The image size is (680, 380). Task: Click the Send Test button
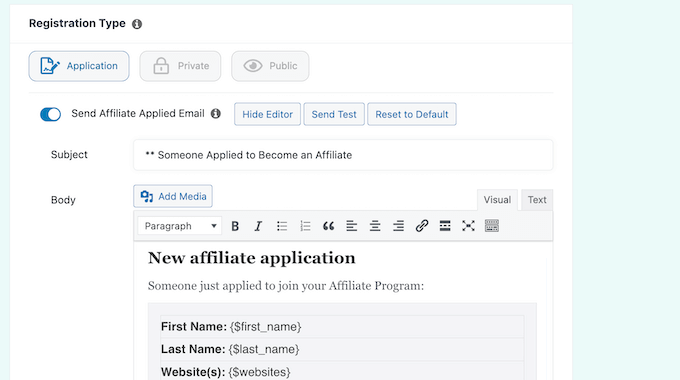(334, 114)
